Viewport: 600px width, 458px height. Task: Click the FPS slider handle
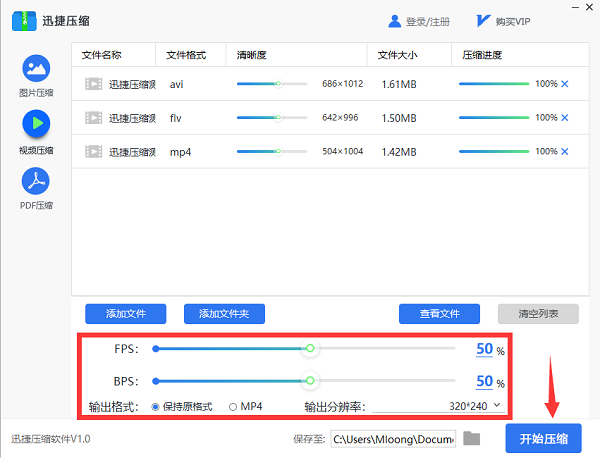click(x=310, y=349)
